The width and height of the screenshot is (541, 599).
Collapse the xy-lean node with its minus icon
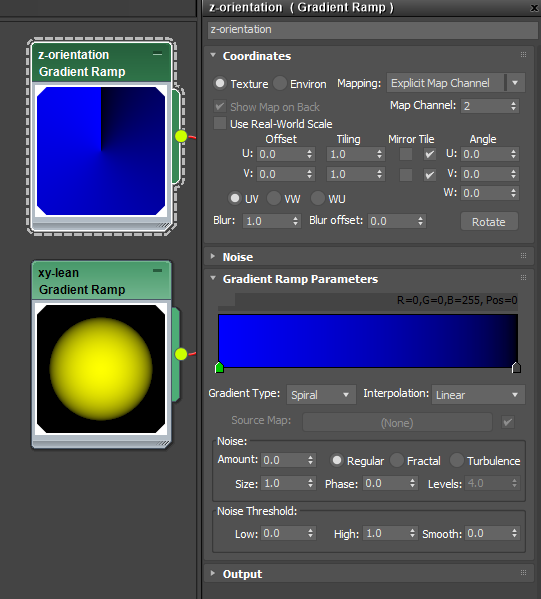(157, 270)
